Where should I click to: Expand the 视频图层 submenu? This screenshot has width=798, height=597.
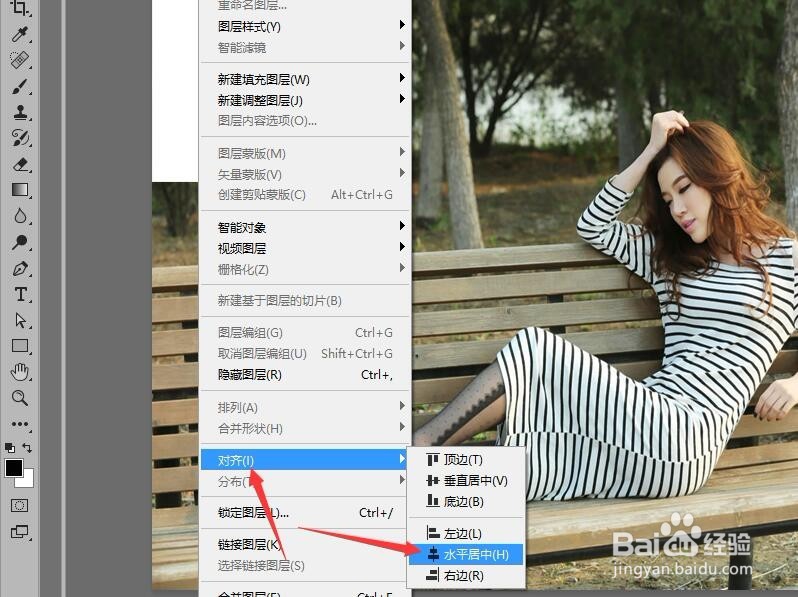[x=304, y=248]
